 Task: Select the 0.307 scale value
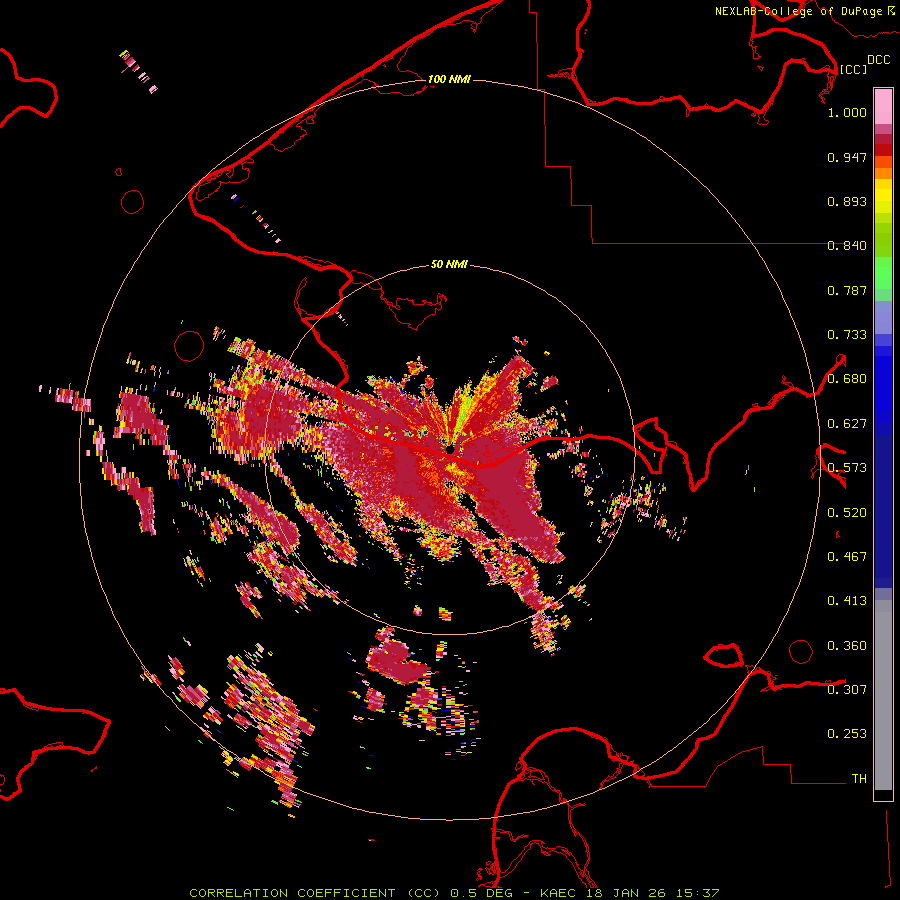[x=847, y=690]
